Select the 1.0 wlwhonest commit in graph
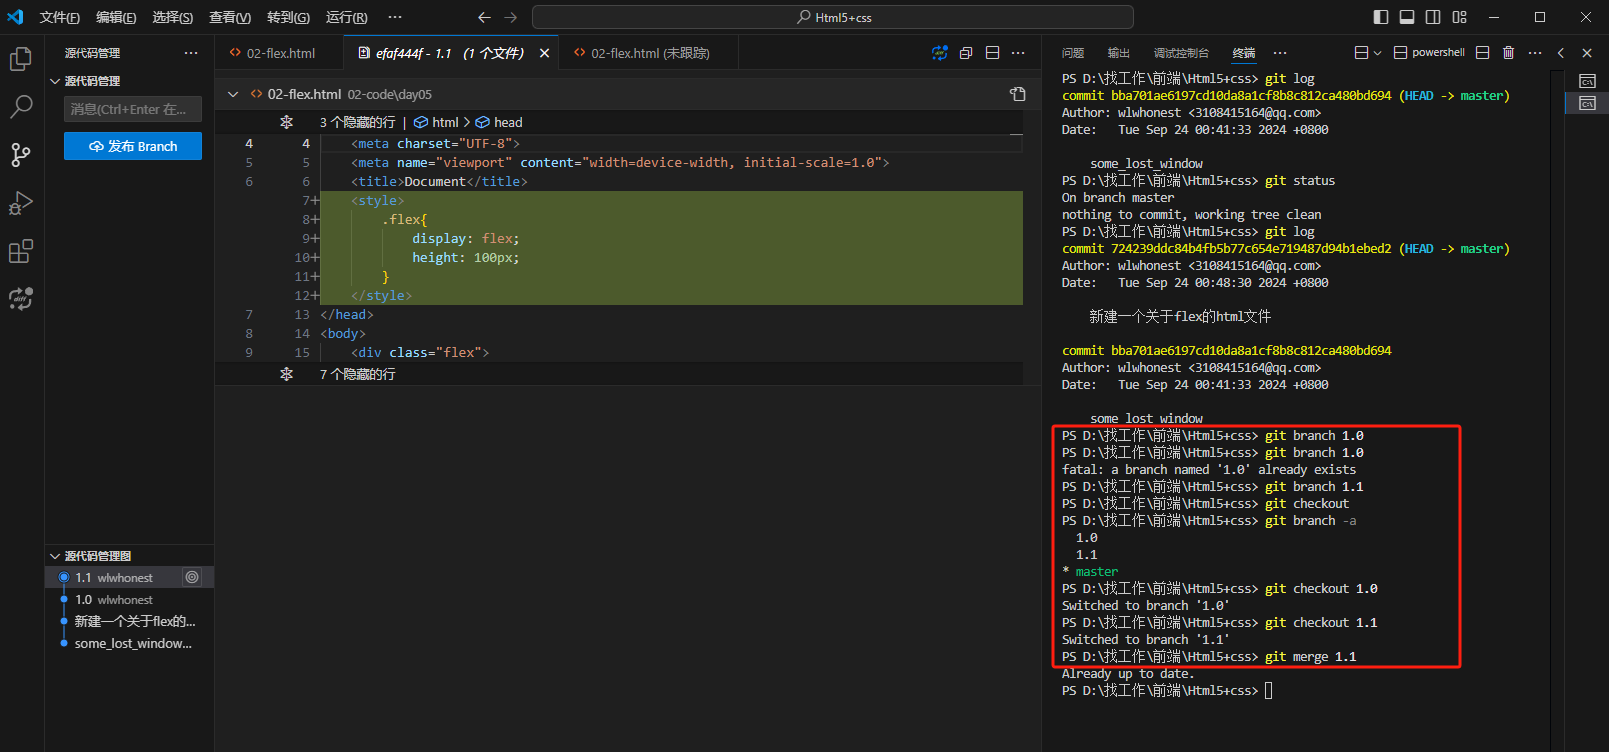Viewport: 1609px width, 752px height. pos(129,599)
